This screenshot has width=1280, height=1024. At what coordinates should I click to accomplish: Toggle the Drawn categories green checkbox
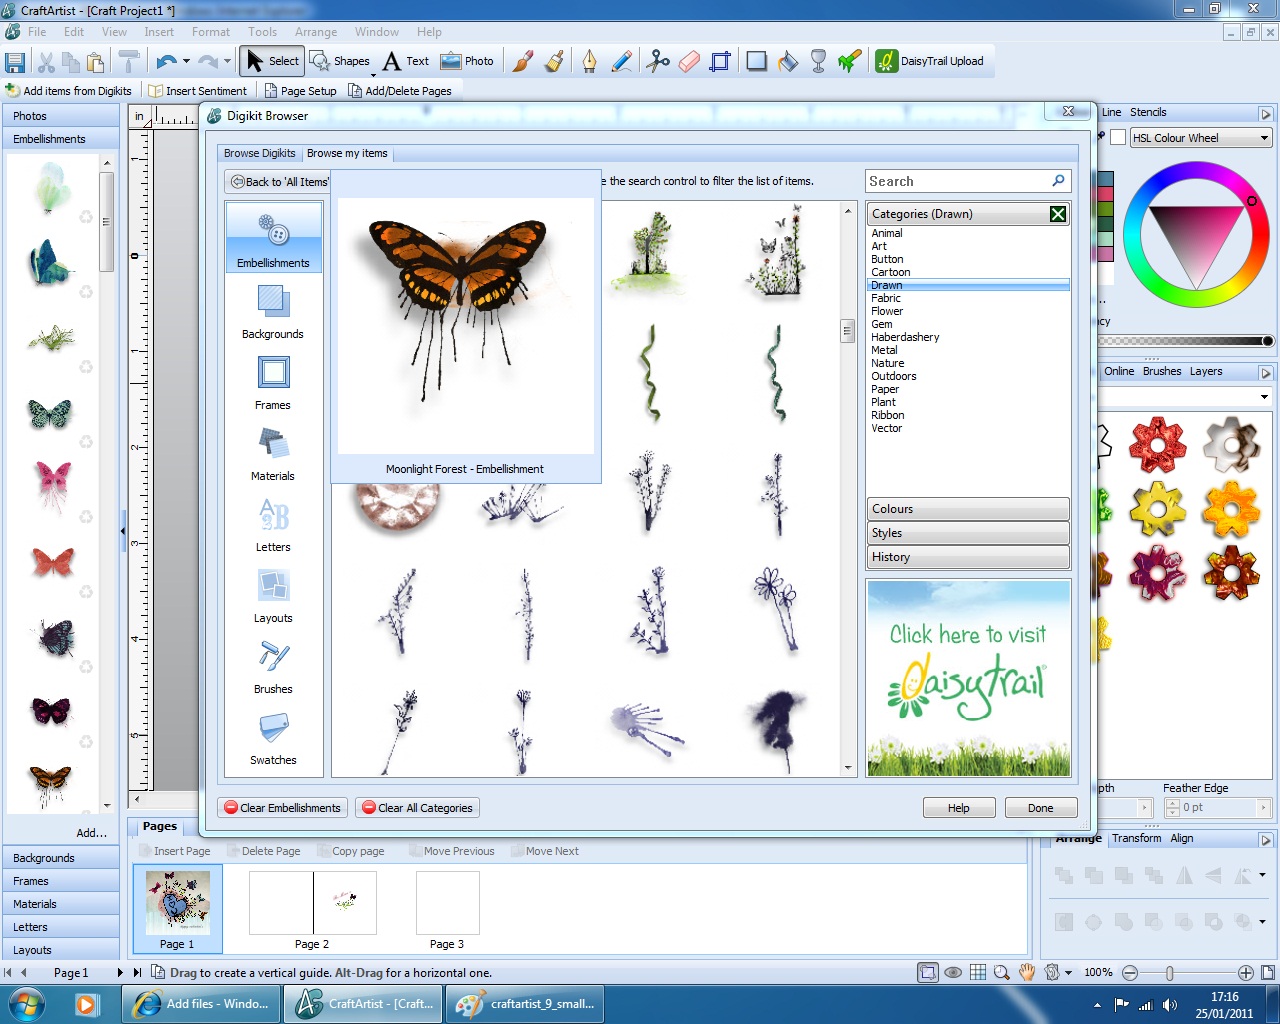point(1058,214)
